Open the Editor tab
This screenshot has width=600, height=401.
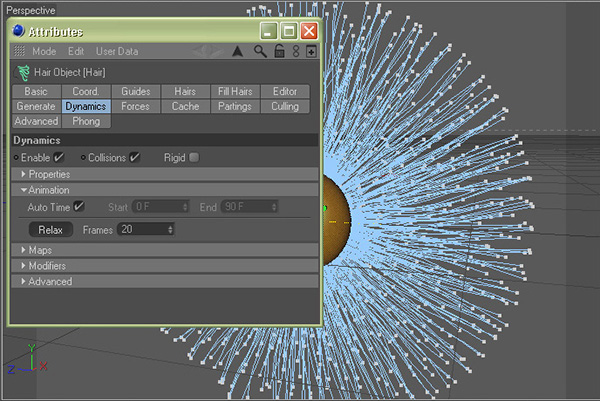285,91
